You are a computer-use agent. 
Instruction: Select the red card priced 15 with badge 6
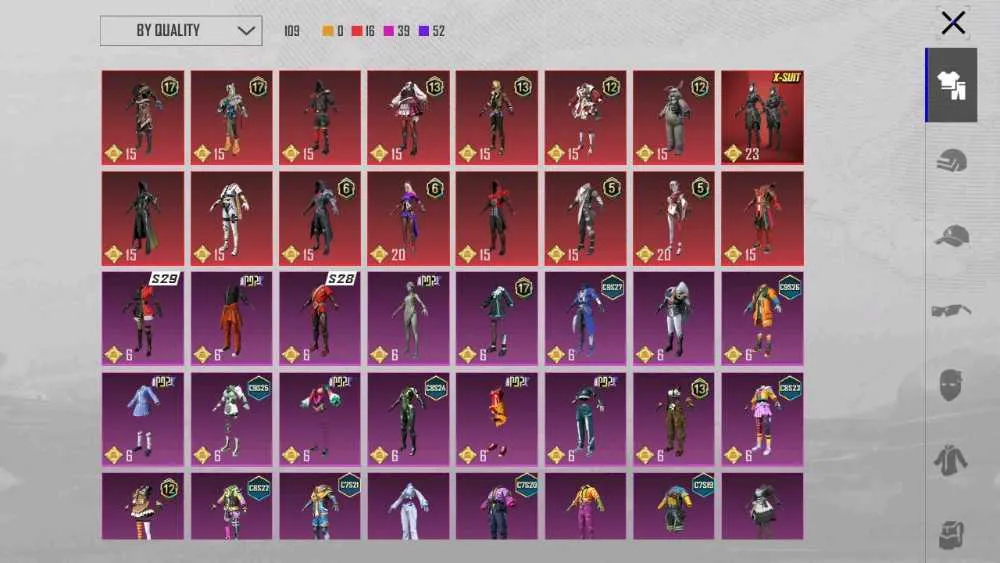click(320, 218)
